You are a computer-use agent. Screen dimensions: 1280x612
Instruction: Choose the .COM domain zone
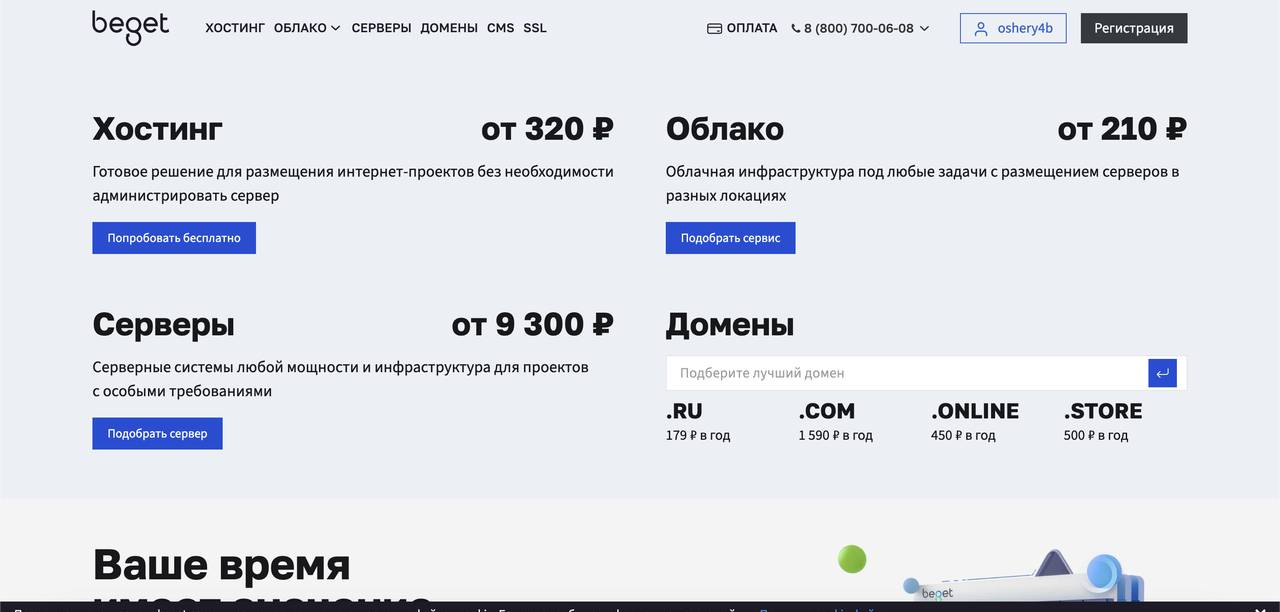pos(827,411)
